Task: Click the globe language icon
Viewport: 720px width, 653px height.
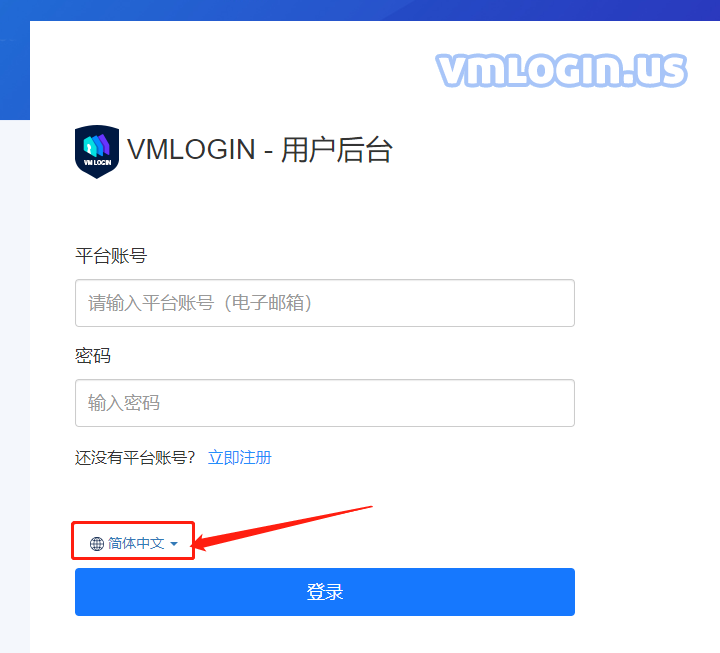Action: point(96,544)
